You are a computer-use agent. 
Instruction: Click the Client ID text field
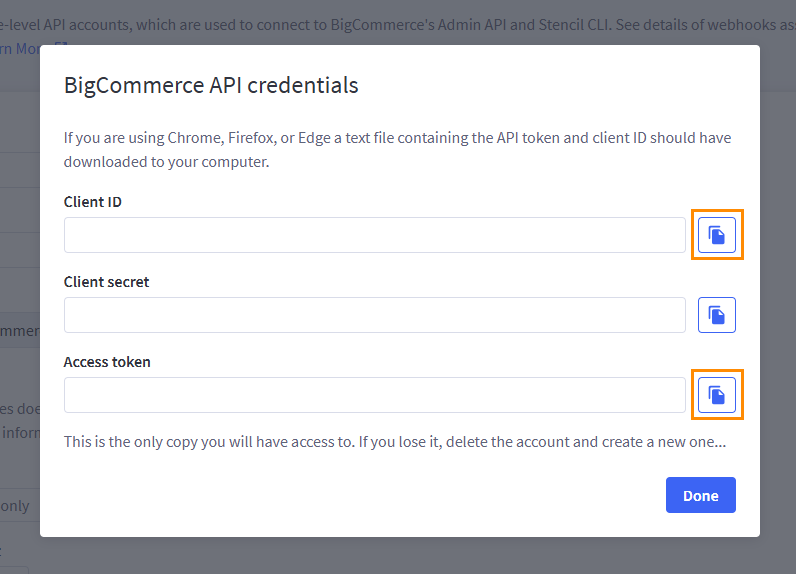click(374, 235)
